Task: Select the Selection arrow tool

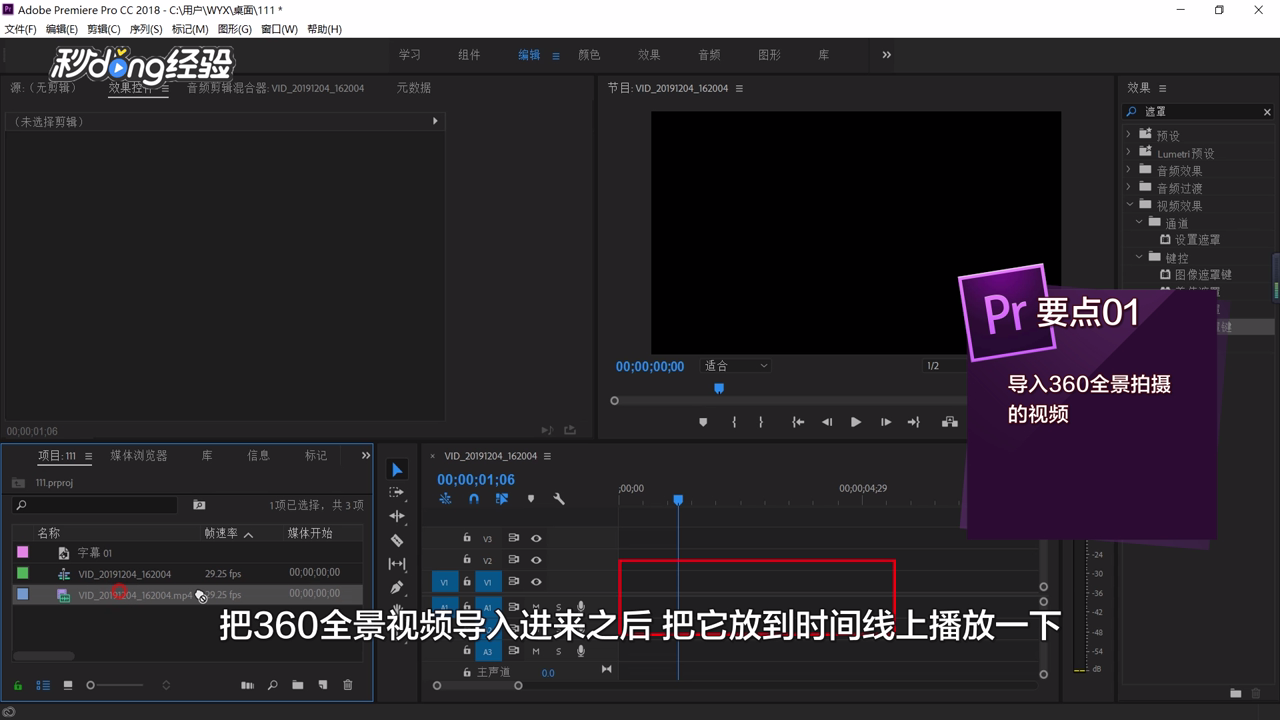Action: tap(397, 470)
